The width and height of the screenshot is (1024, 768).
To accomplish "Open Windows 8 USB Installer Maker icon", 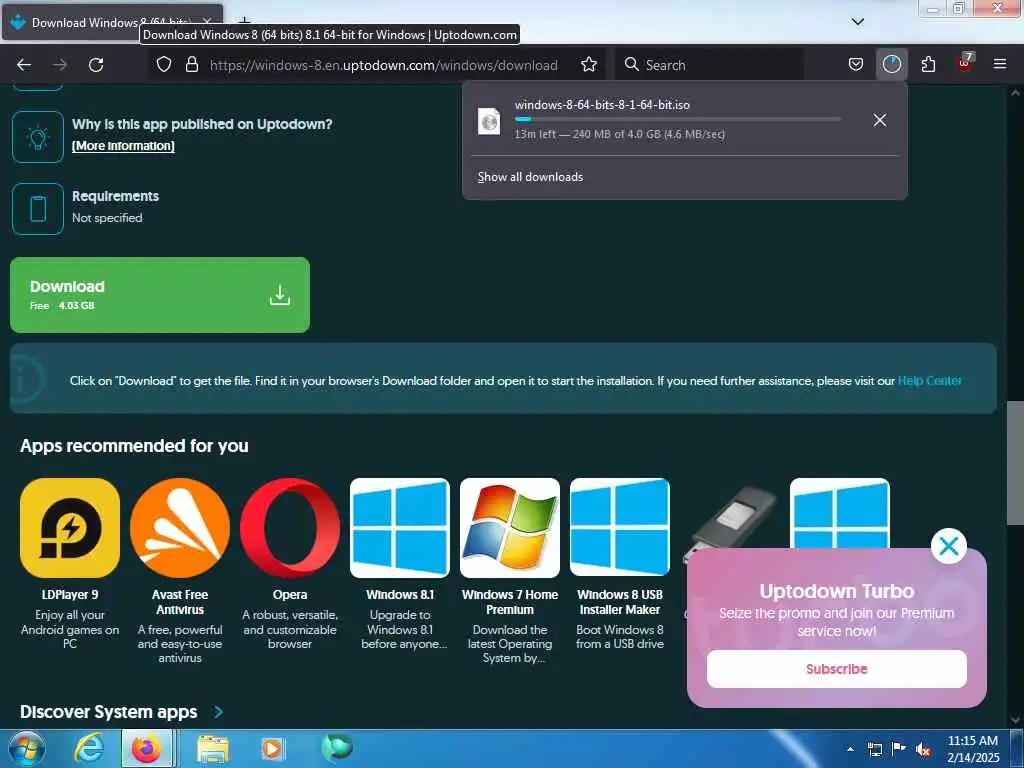I will 620,528.
